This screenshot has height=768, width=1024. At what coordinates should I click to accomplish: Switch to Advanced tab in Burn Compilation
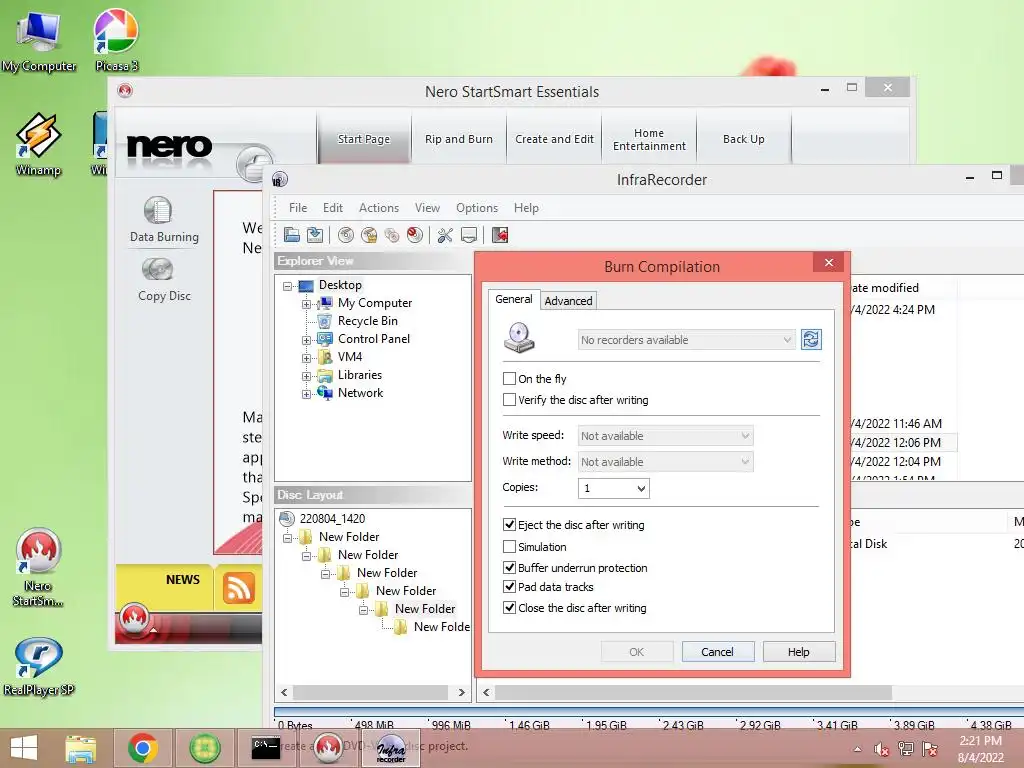click(568, 300)
